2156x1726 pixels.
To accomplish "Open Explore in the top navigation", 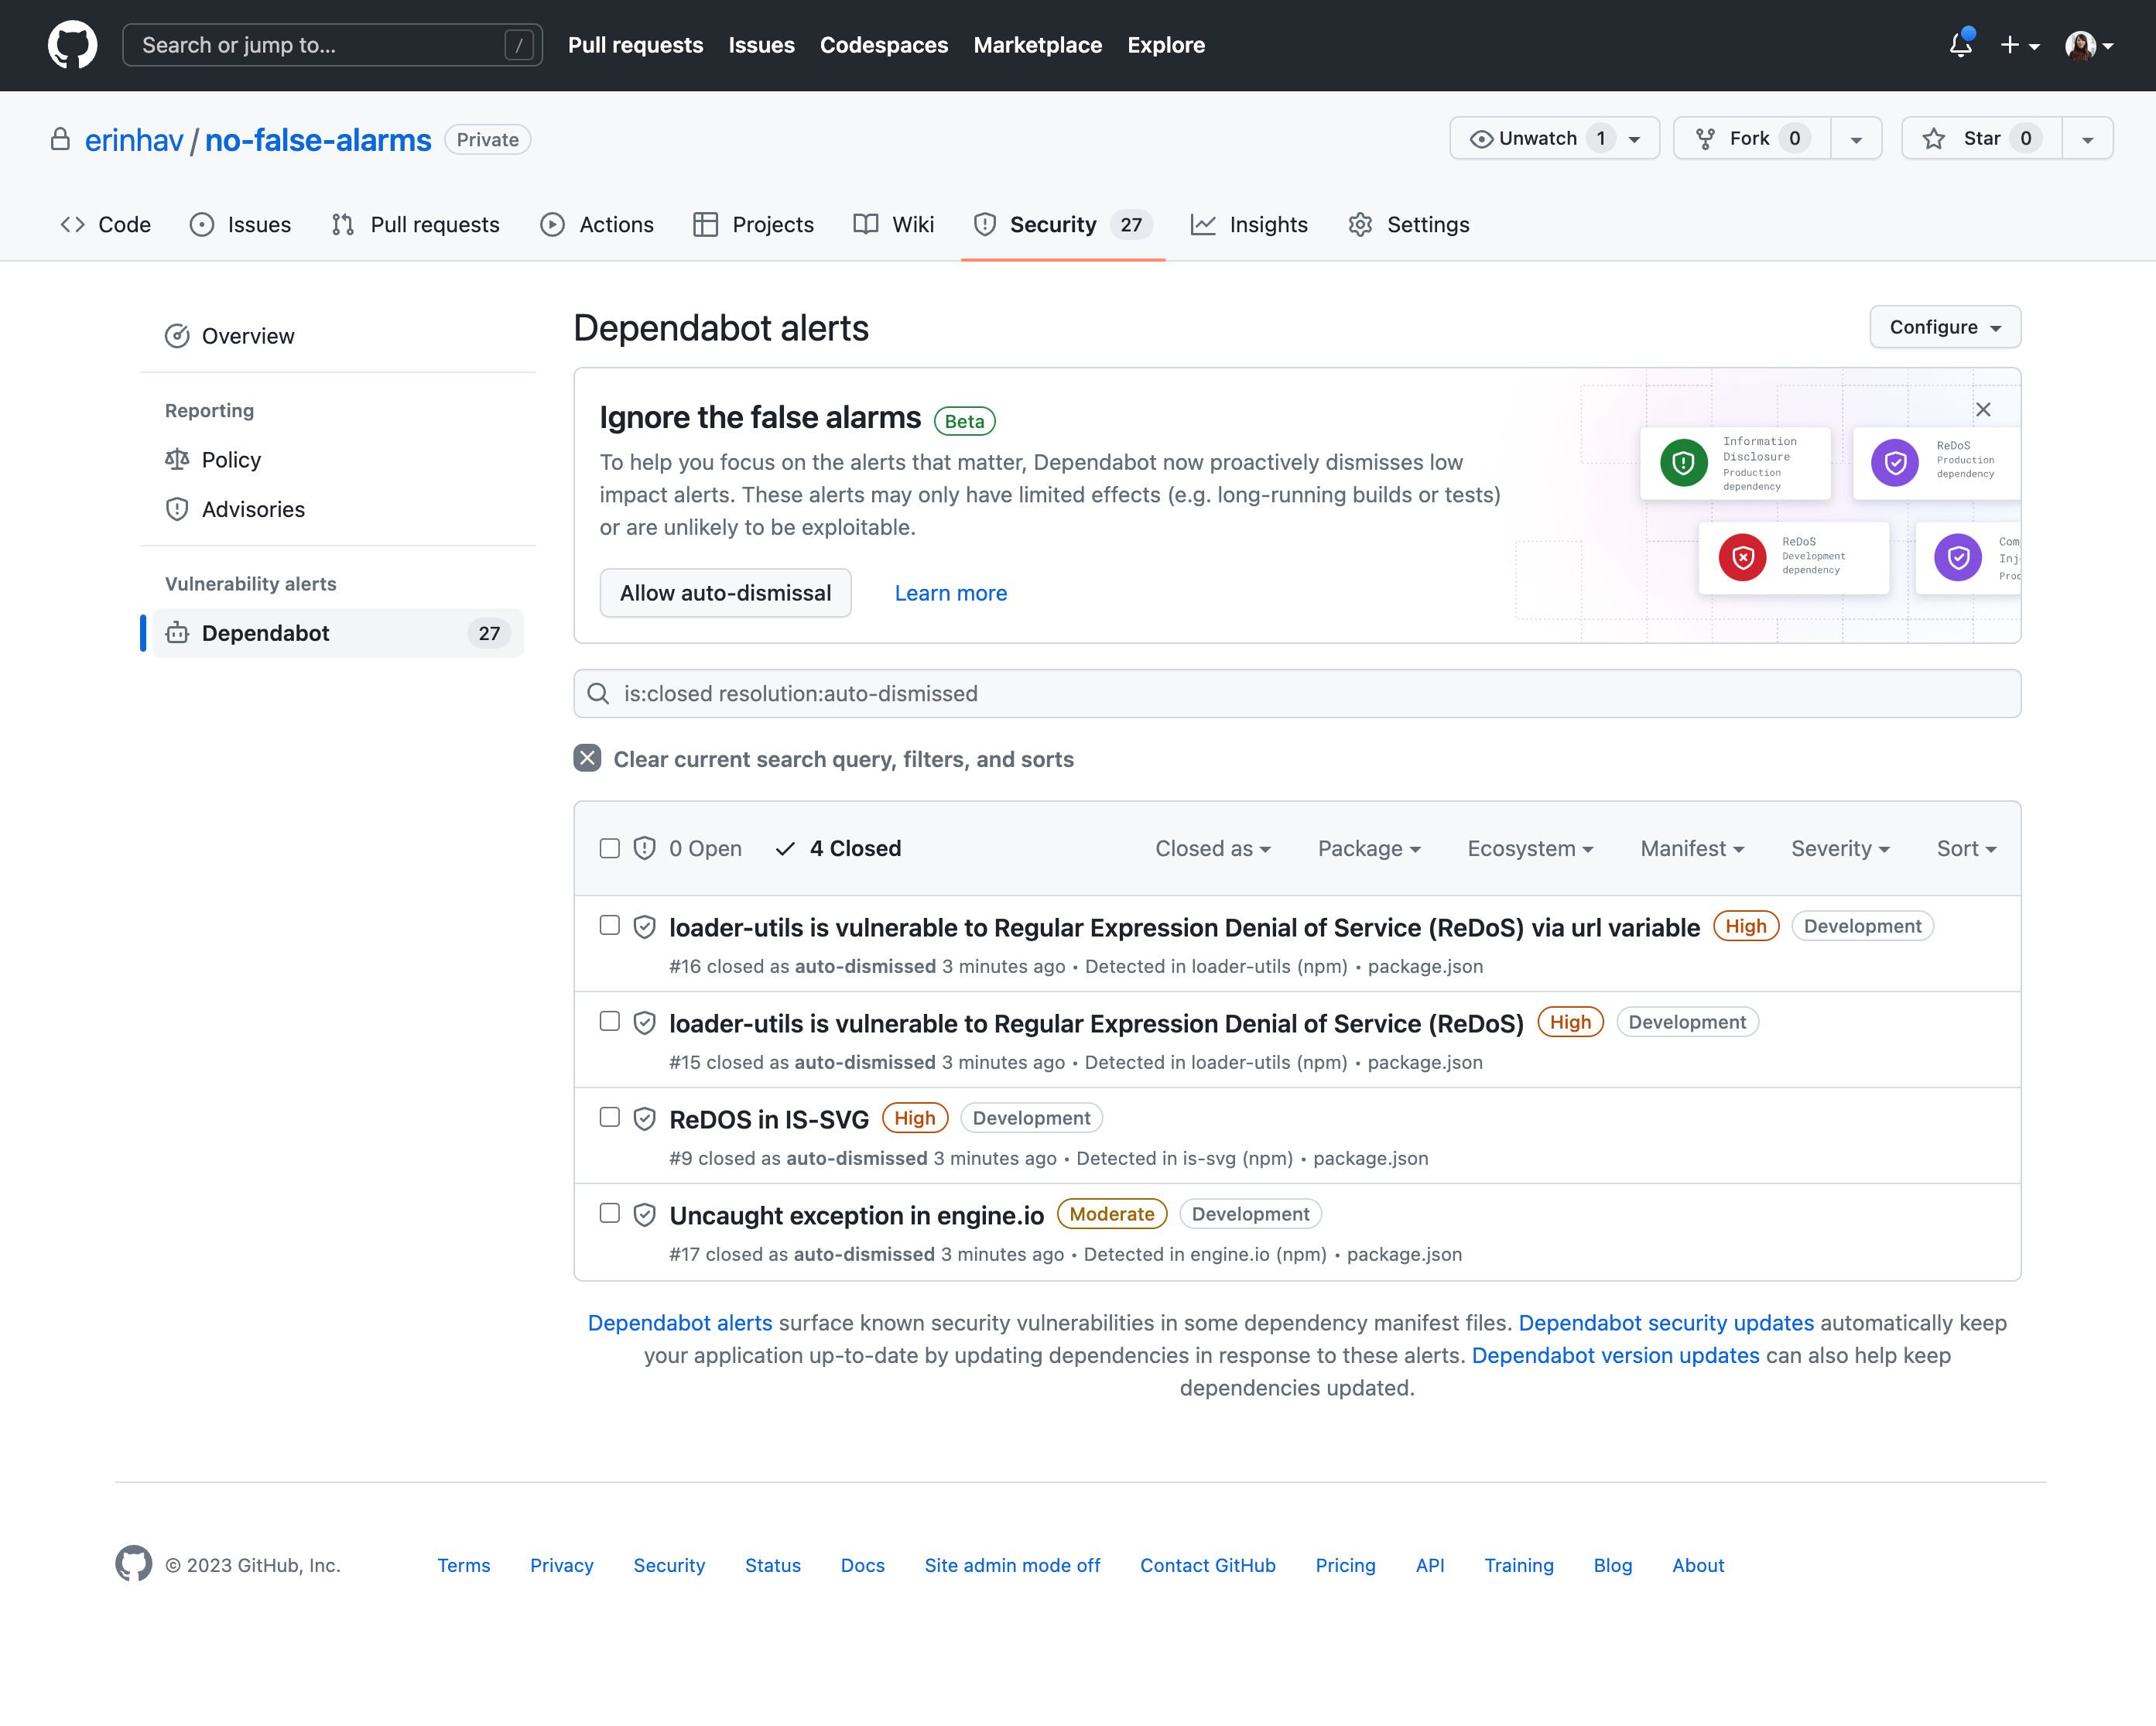I will 1165,45.
